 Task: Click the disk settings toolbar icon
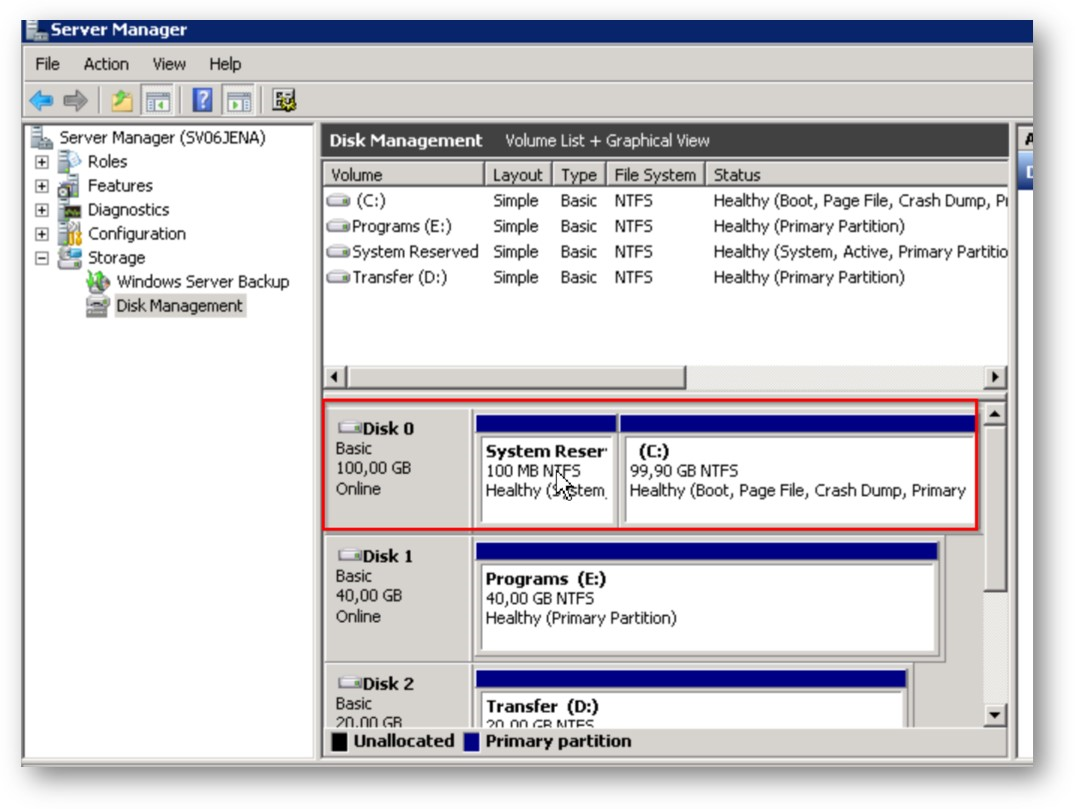pyautogui.click(x=284, y=101)
